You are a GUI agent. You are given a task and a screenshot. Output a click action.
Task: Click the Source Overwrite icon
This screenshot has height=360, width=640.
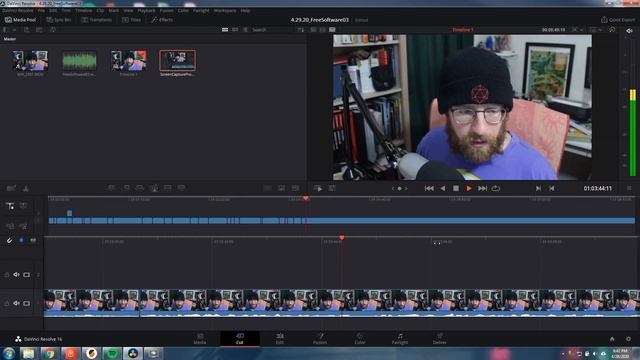pos(181,188)
